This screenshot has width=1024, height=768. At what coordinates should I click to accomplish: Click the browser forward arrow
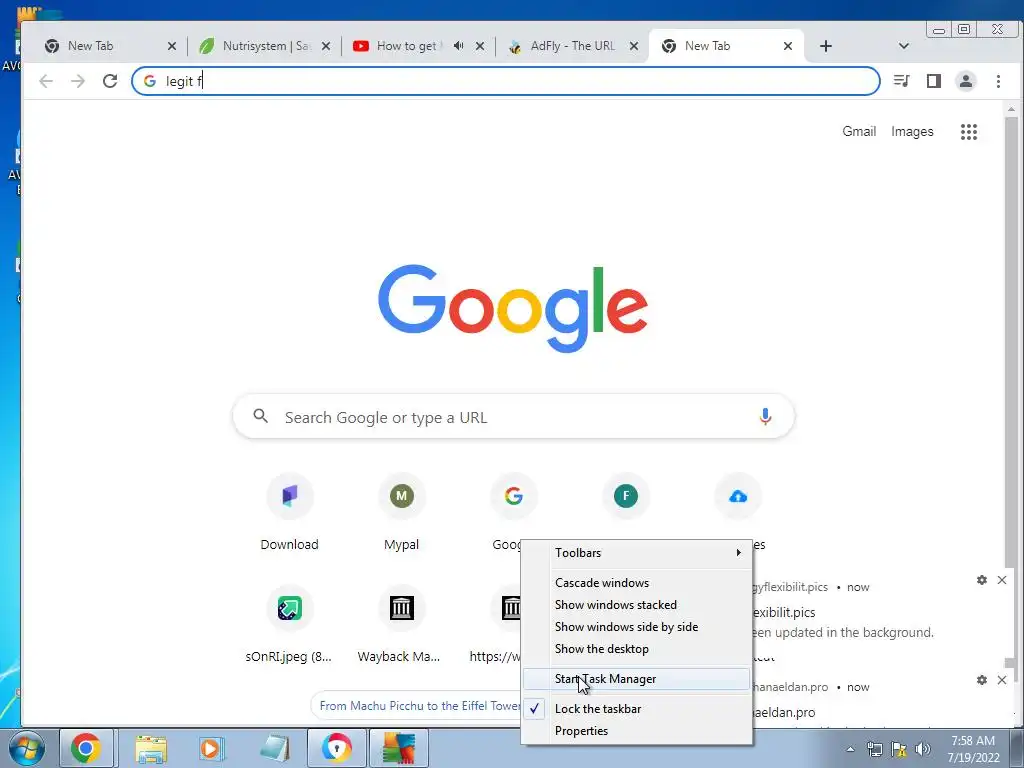(x=78, y=81)
